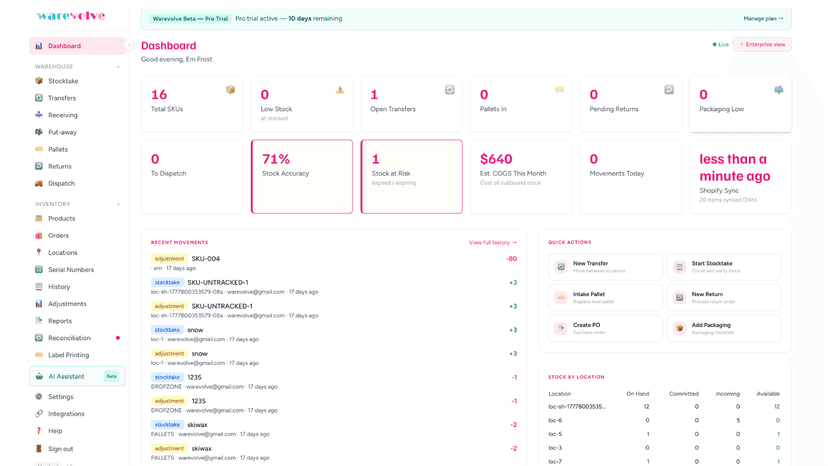This screenshot has height=466, width=828.
Task: Click the Enterprise view button
Action: coord(762,44)
